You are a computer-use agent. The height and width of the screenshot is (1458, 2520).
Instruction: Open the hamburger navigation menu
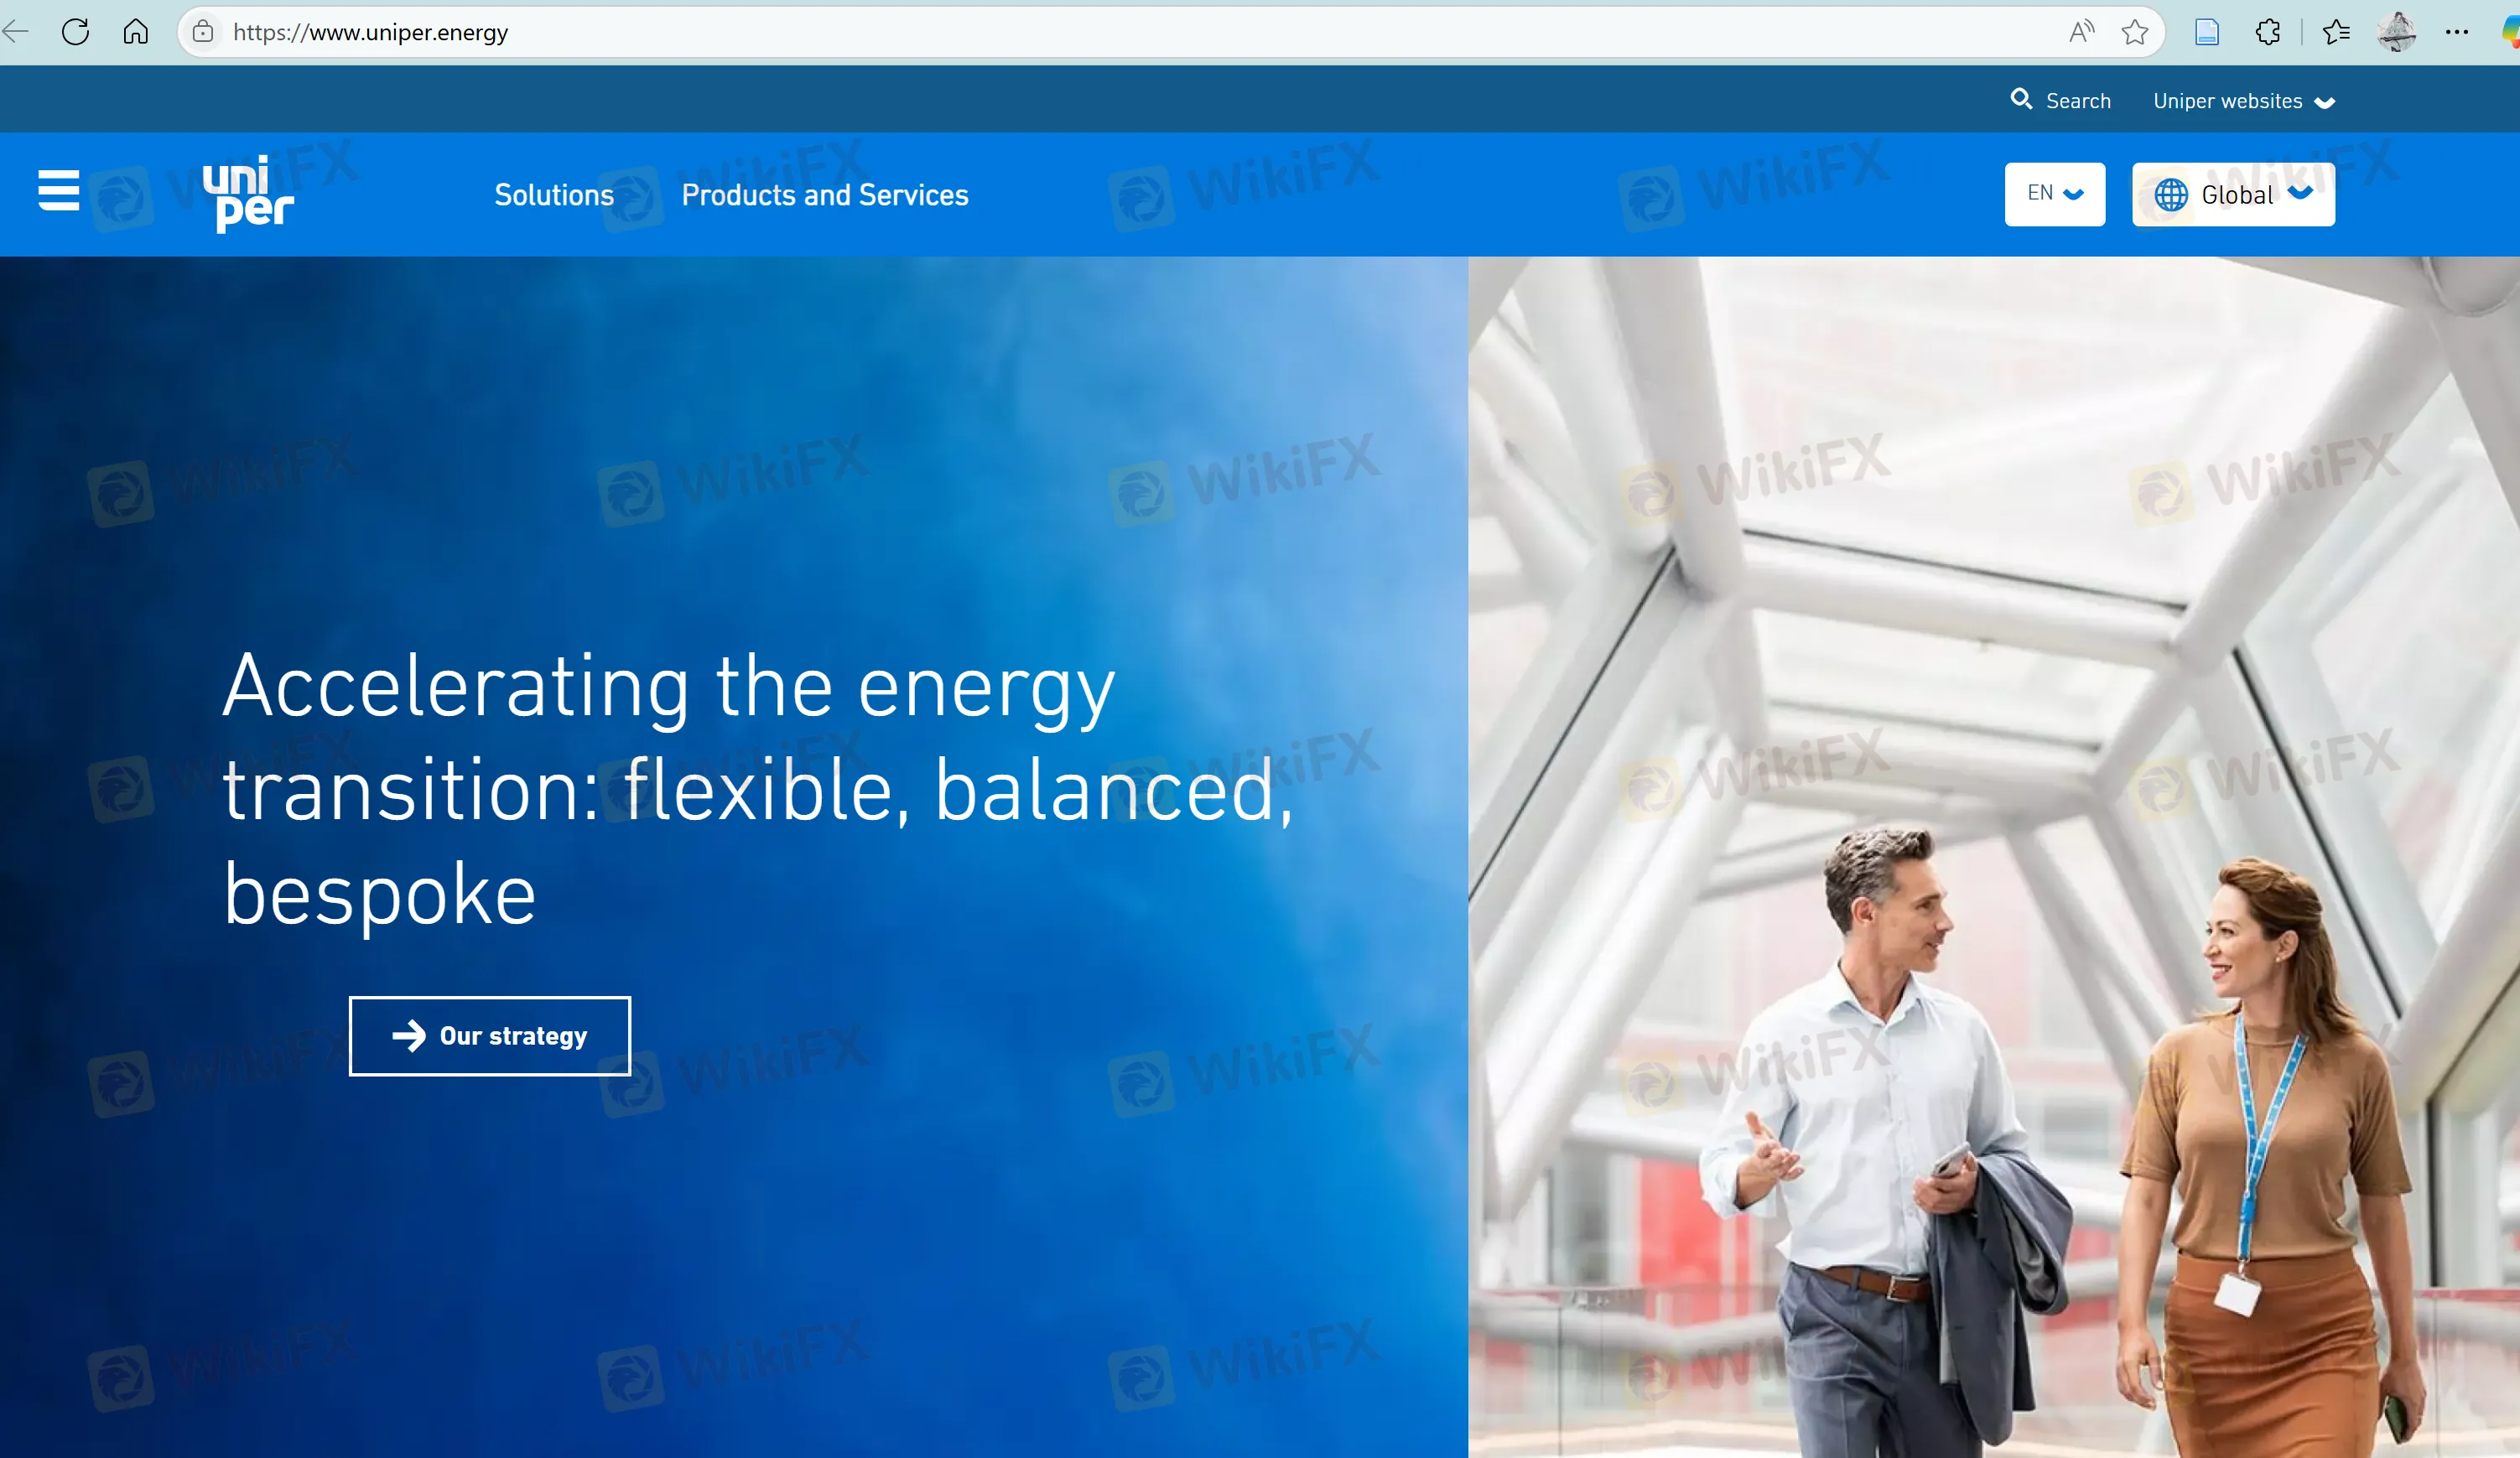coord(58,193)
